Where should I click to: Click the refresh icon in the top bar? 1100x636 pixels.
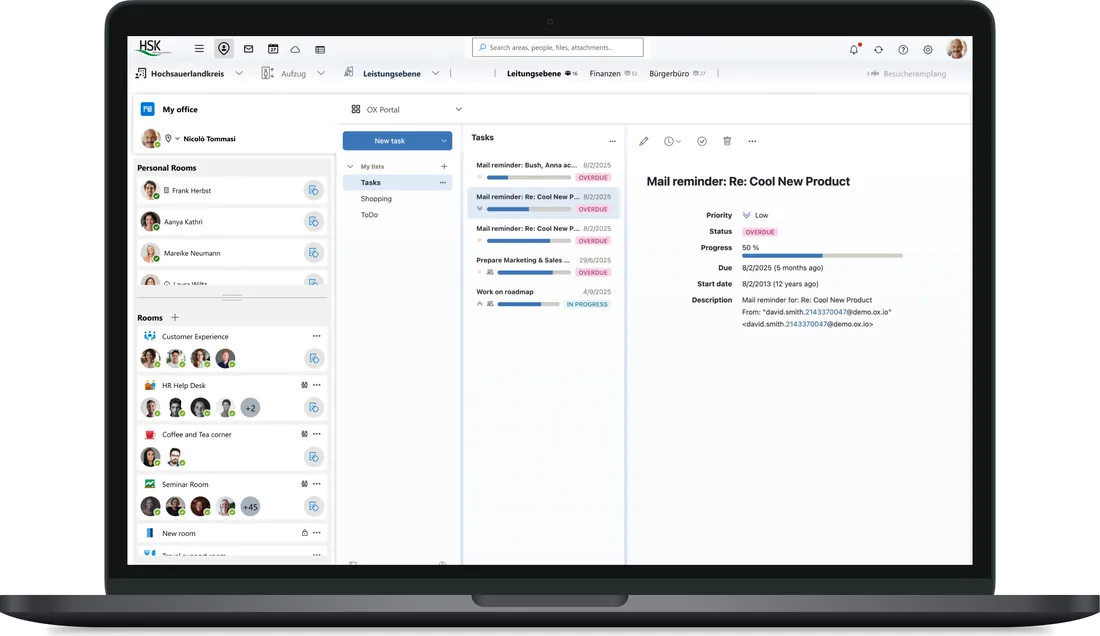[x=878, y=50]
